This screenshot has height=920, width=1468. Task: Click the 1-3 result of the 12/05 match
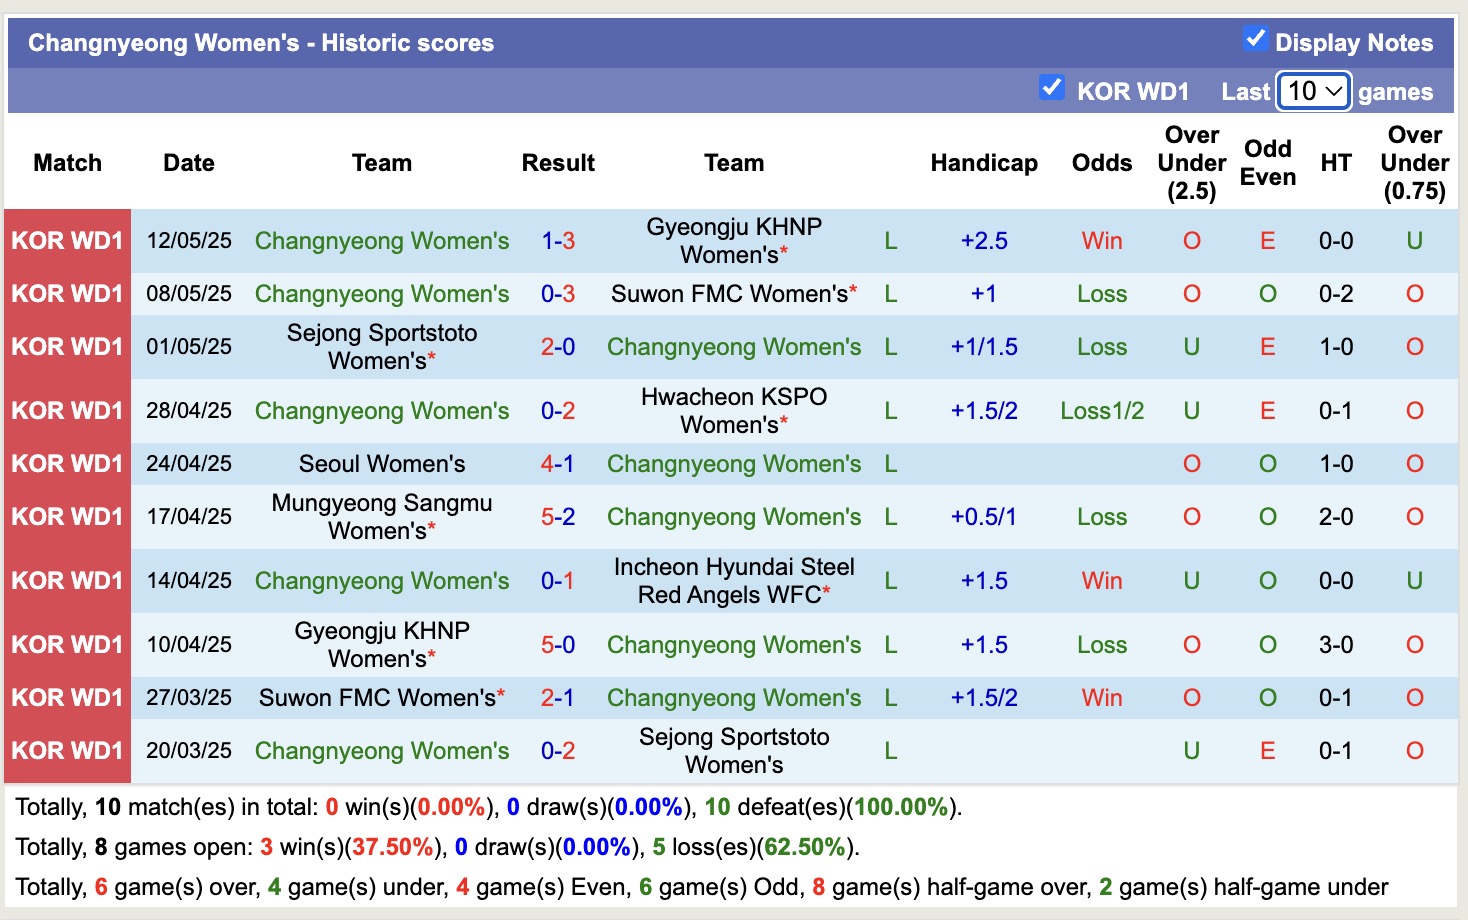[x=557, y=240]
